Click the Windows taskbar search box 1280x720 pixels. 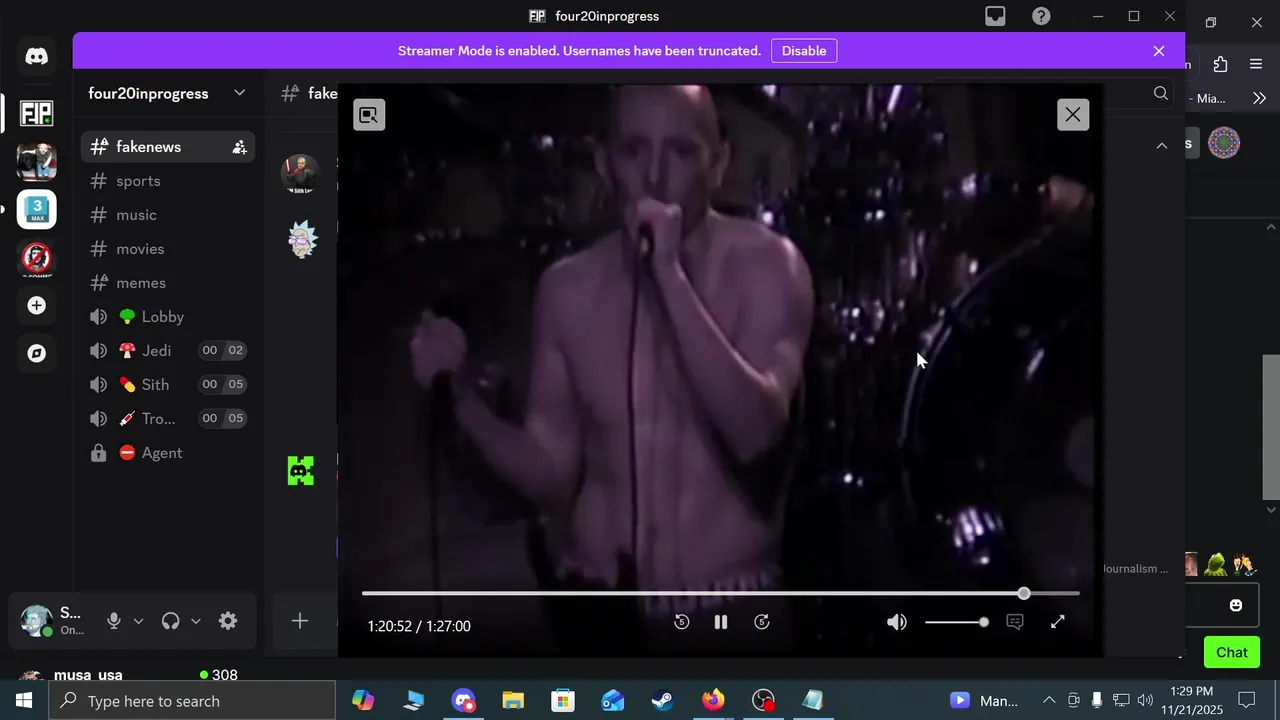[x=192, y=701]
